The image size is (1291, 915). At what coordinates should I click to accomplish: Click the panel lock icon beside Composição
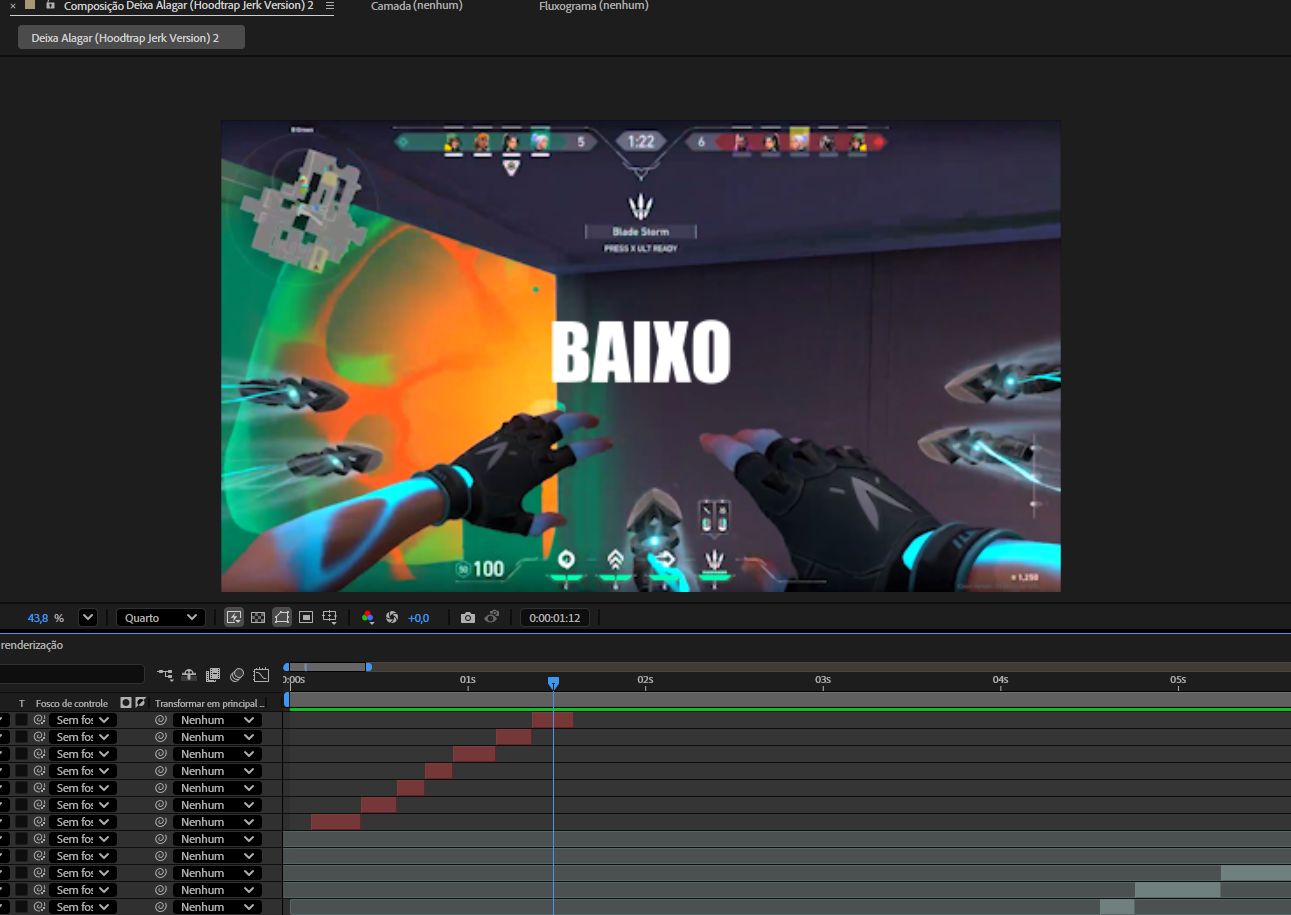[x=50, y=6]
